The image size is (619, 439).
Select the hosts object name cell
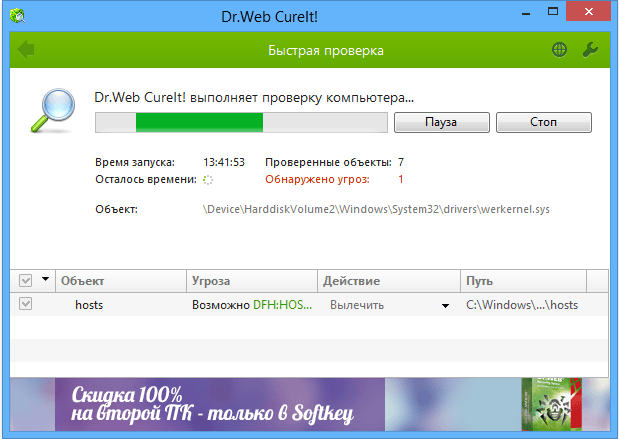coord(89,305)
